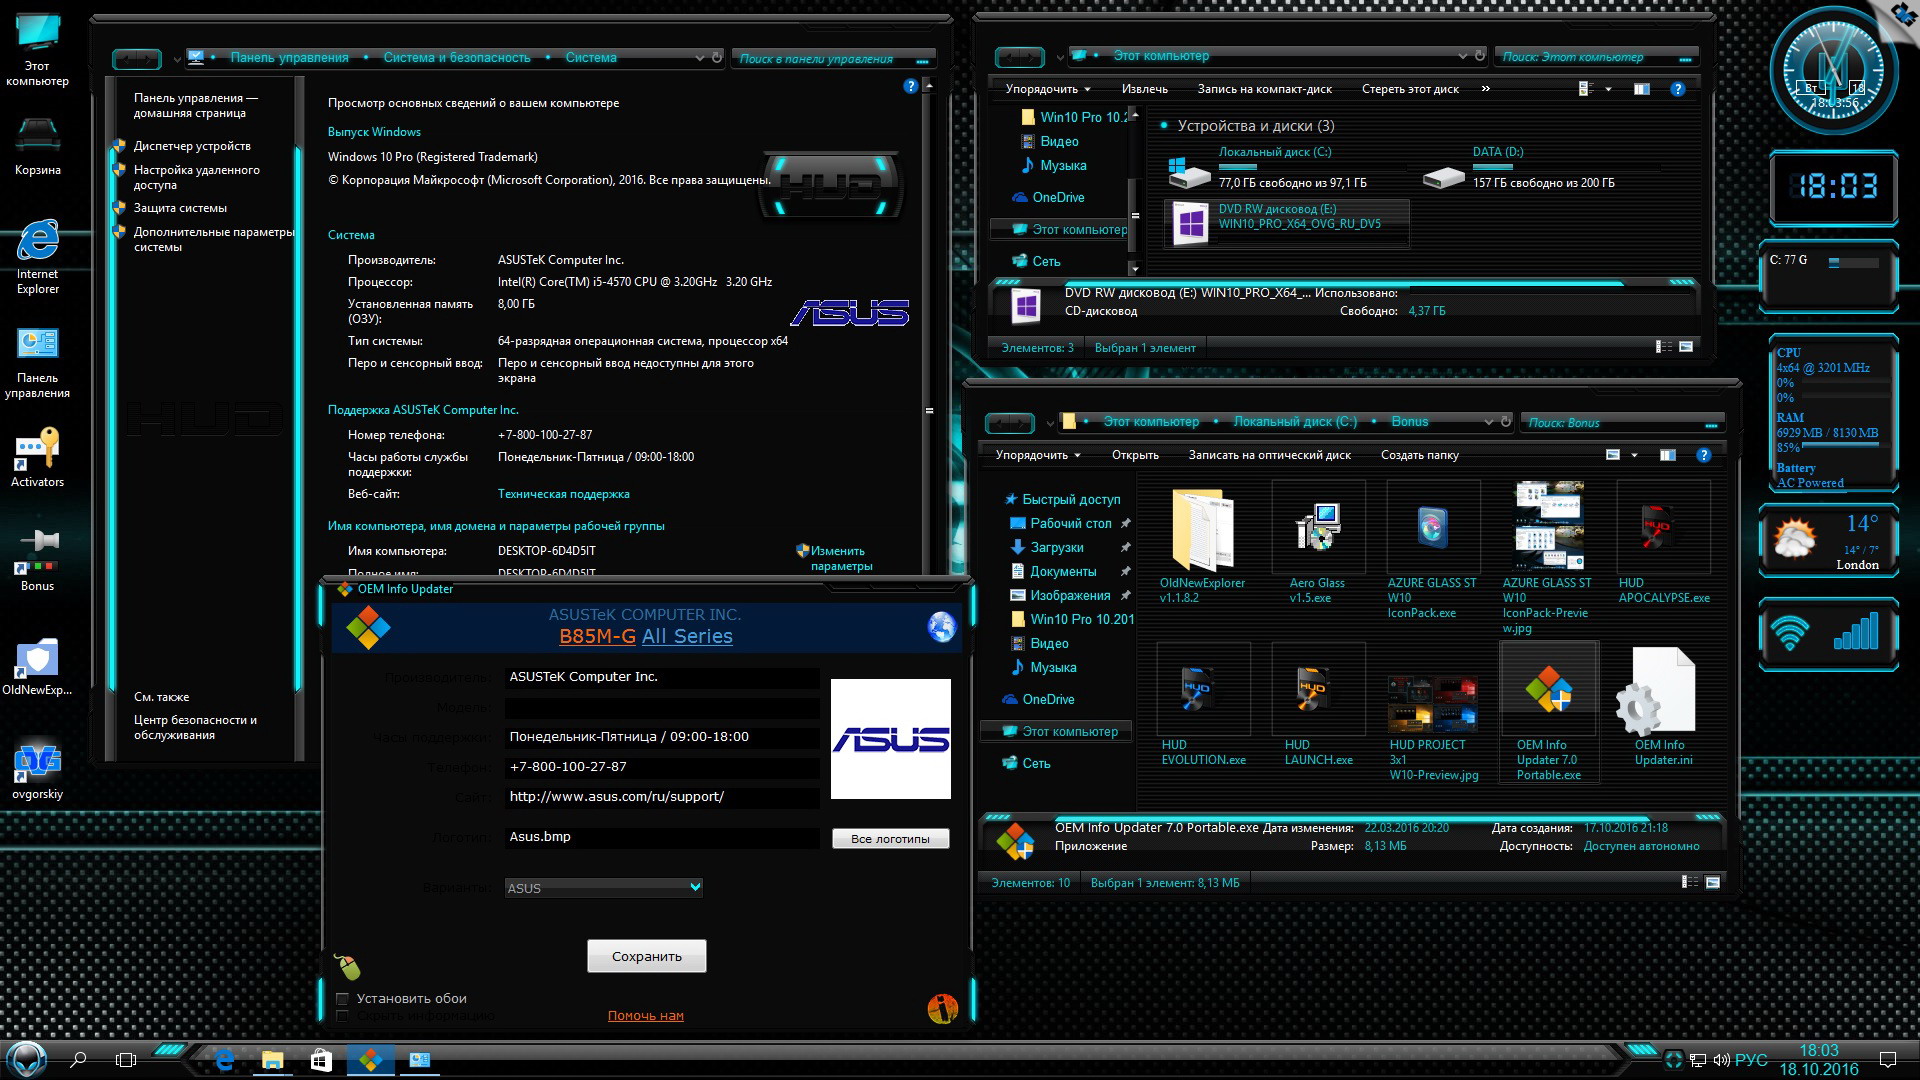This screenshot has height=1080, width=1920.
Task: Open taskbar search magnifier
Action: click(x=78, y=1059)
